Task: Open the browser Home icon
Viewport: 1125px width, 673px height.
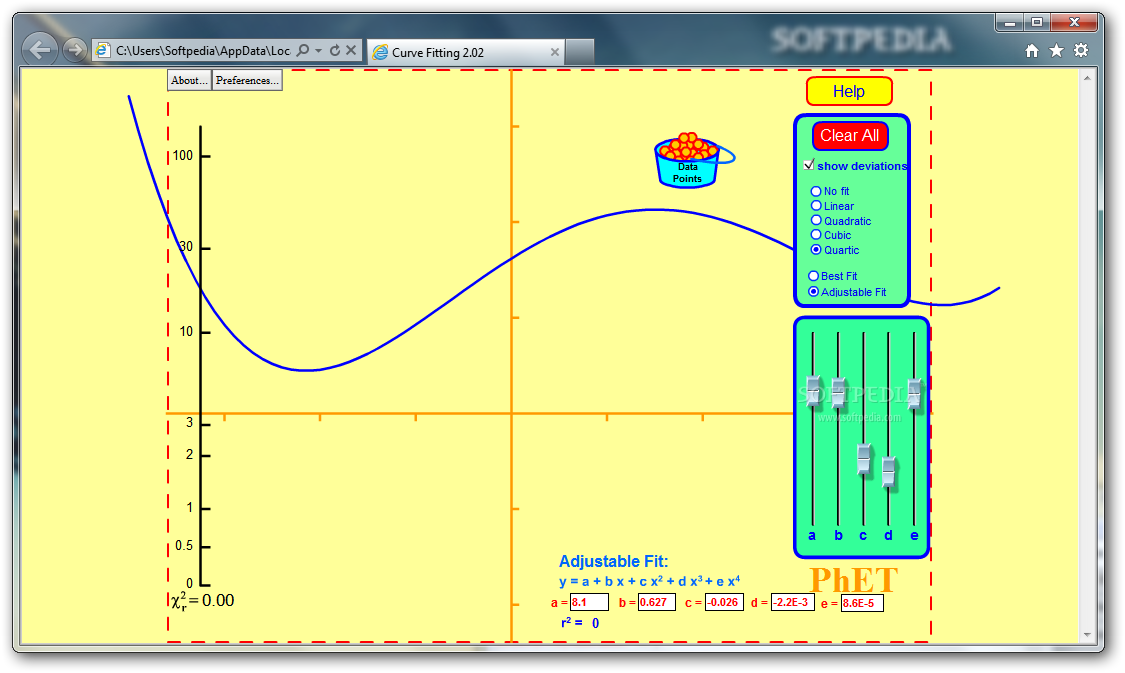Action: coord(1032,50)
